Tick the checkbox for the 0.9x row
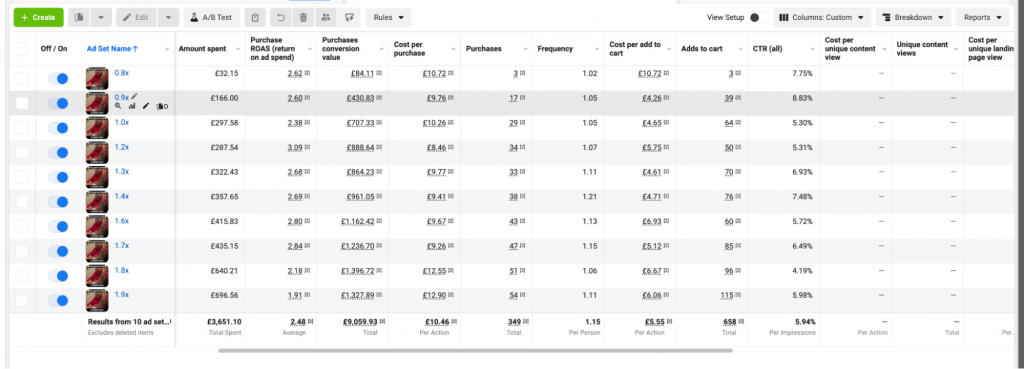 pos(22,103)
